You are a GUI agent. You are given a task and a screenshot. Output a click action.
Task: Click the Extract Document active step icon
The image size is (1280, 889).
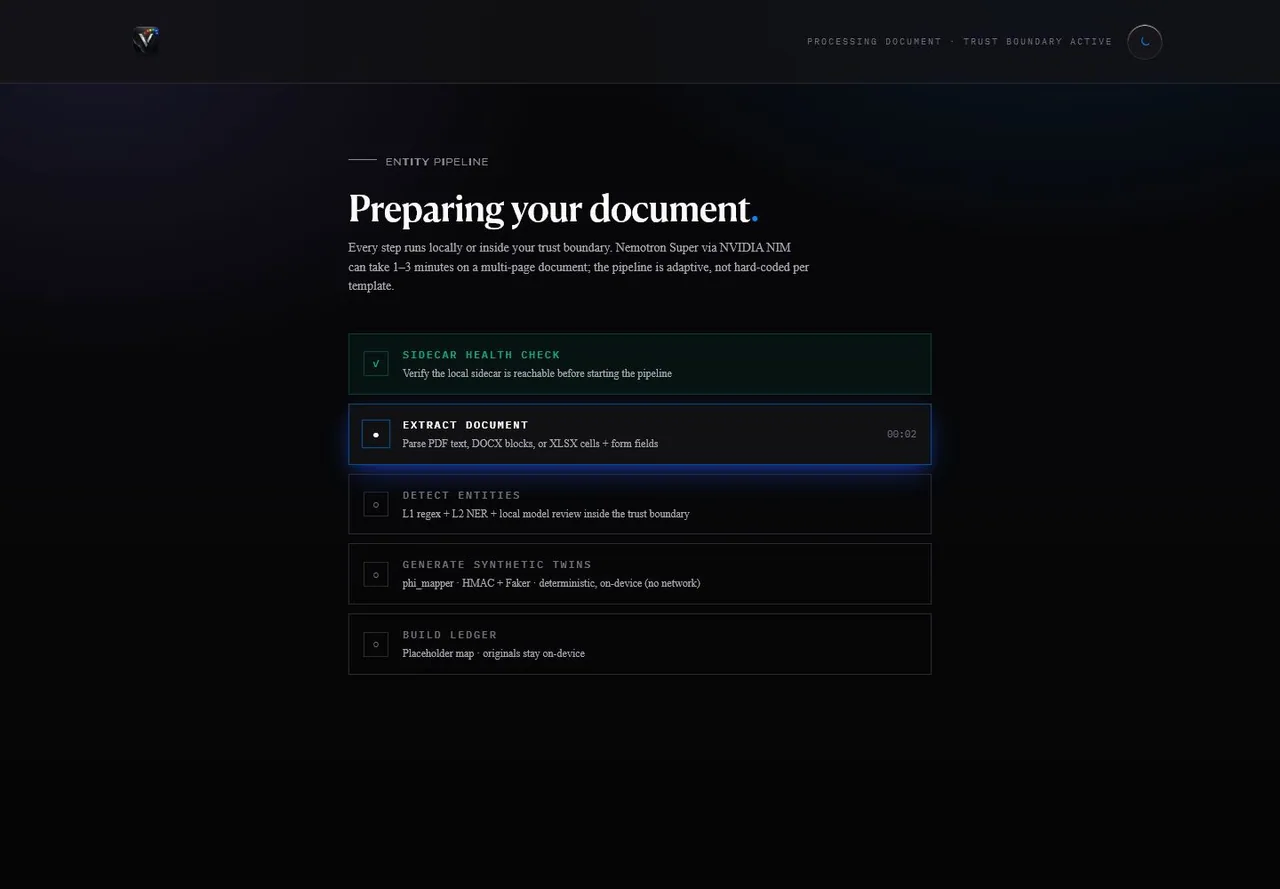[376, 434]
